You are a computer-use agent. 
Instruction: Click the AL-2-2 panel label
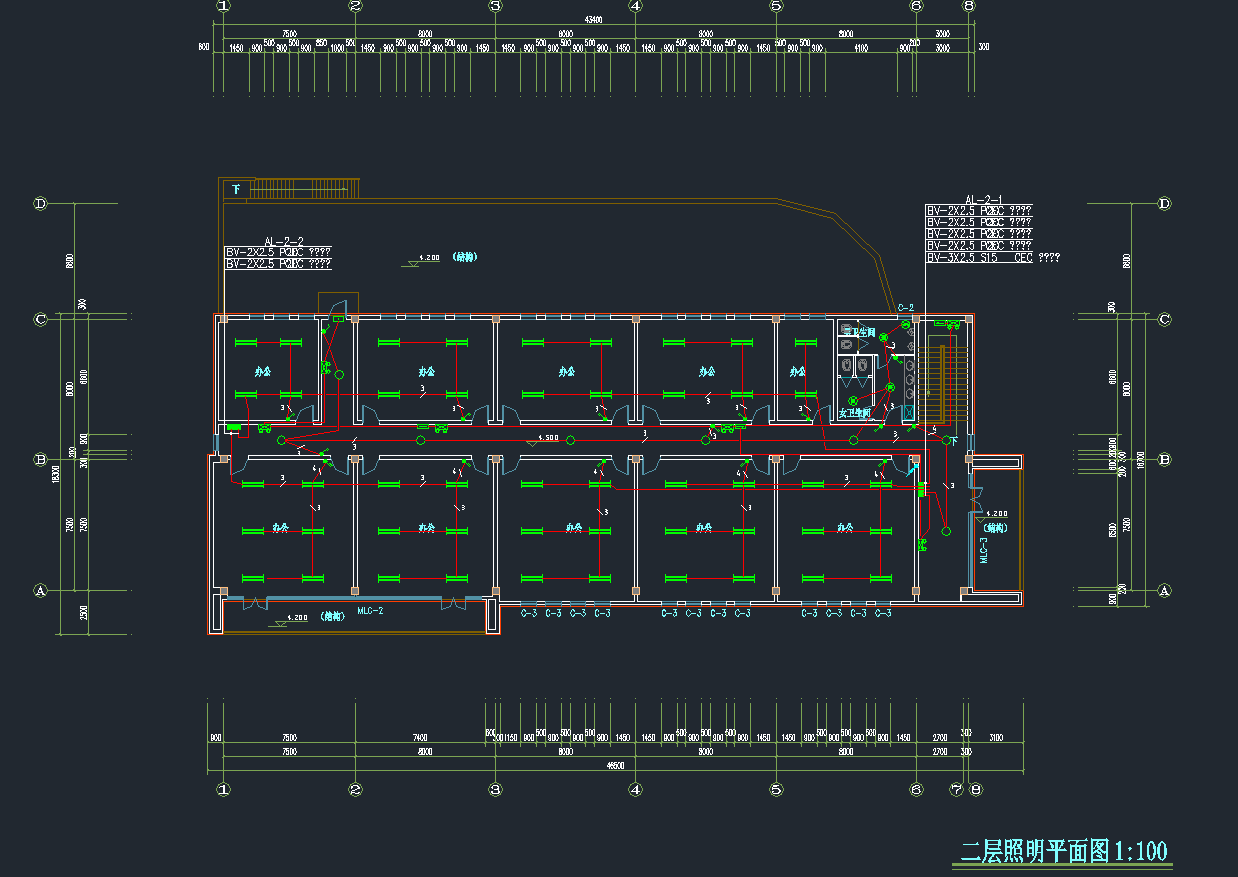[283, 241]
